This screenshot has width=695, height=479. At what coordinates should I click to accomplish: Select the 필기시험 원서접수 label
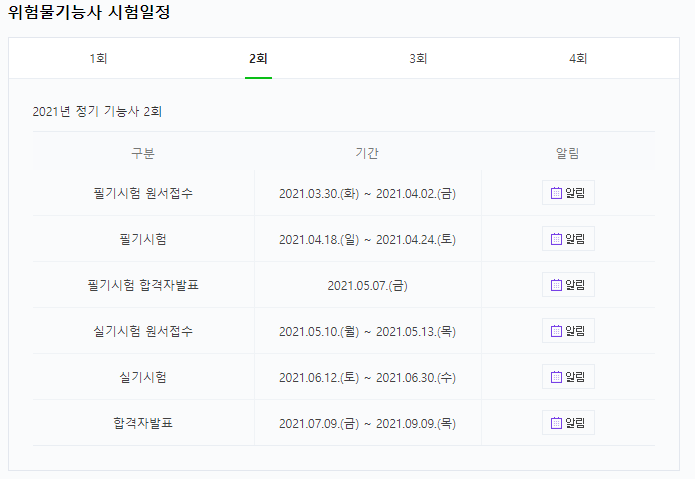143,193
